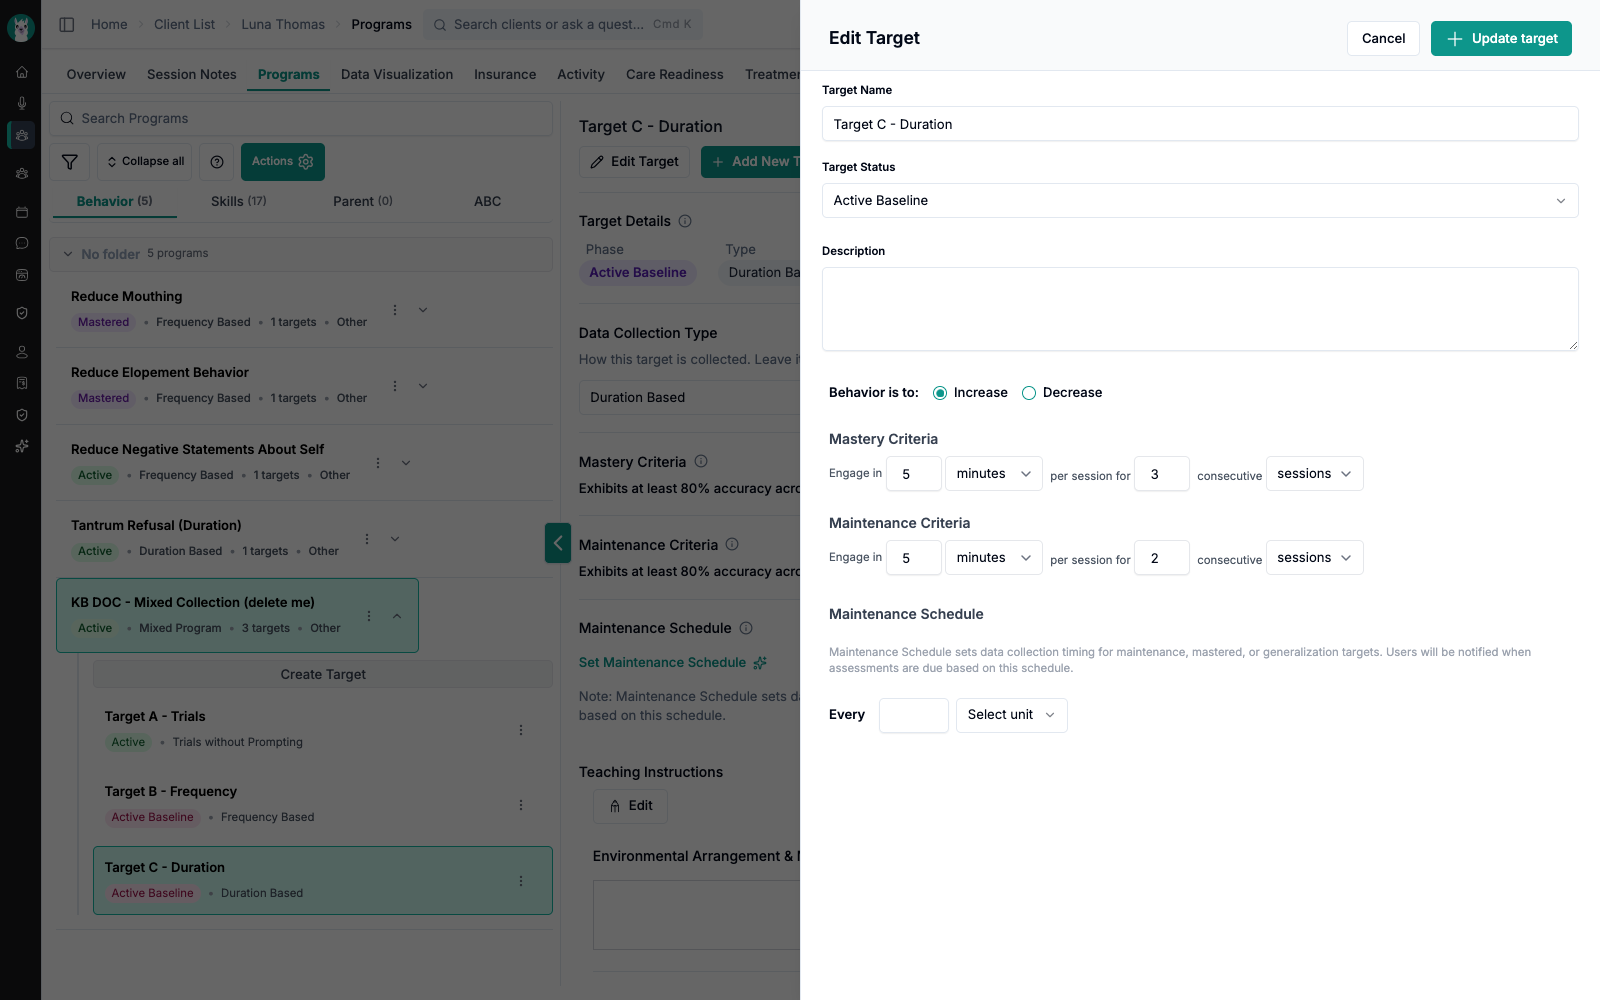Open Mastery Criteria sessions dropdown
The height and width of the screenshot is (1000, 1600).
[1315, 474]
